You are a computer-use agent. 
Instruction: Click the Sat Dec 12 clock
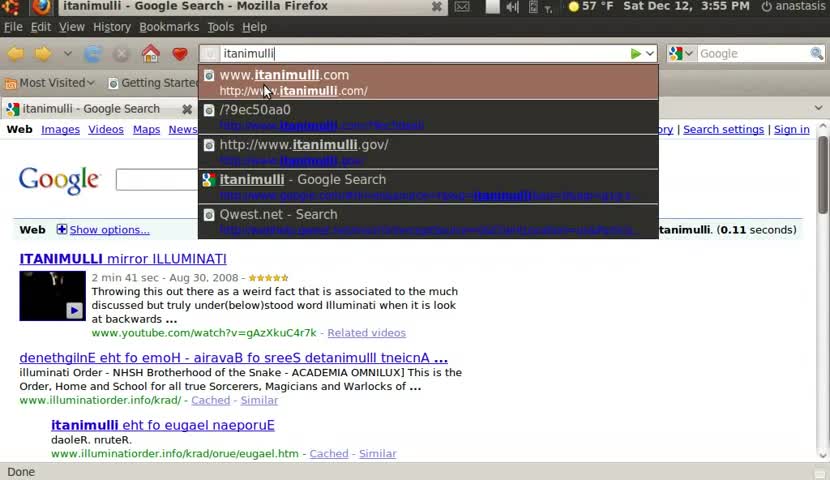click(686, 6)
